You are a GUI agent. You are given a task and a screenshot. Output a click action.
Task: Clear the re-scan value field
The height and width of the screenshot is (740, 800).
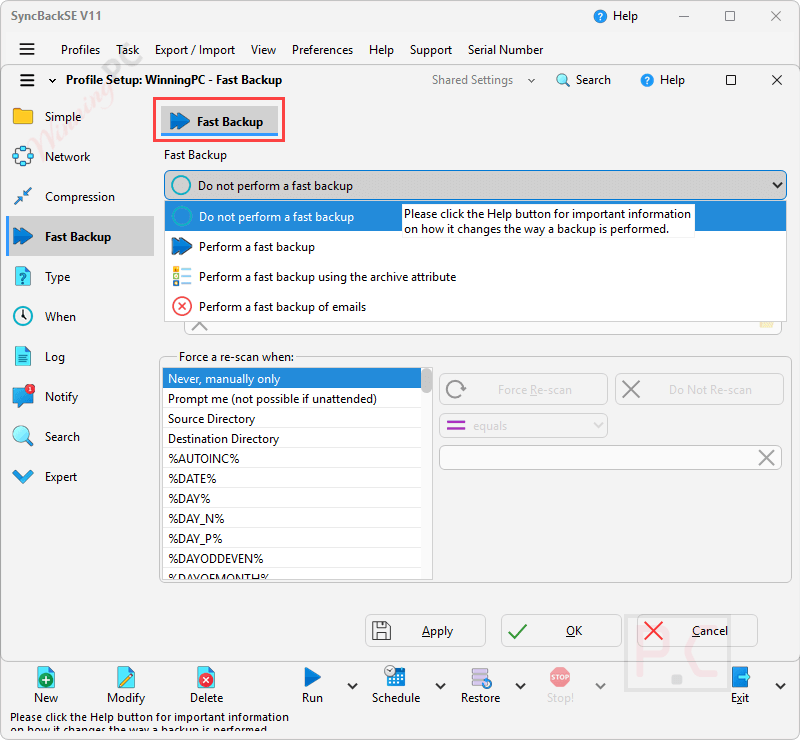[766, 458]
